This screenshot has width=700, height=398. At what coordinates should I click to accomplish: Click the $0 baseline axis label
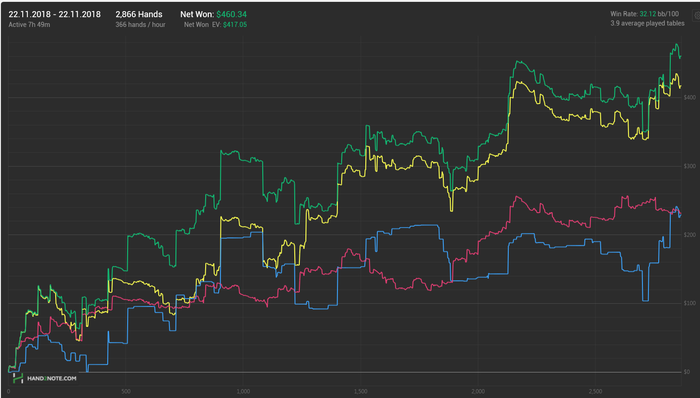[687, 372]
